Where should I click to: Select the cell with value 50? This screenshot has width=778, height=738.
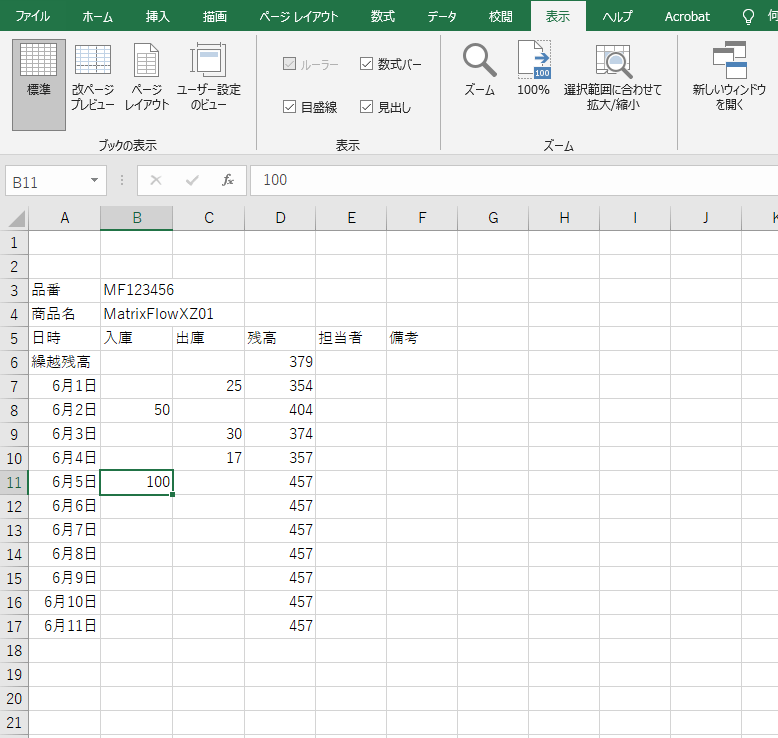coord(136,410)
